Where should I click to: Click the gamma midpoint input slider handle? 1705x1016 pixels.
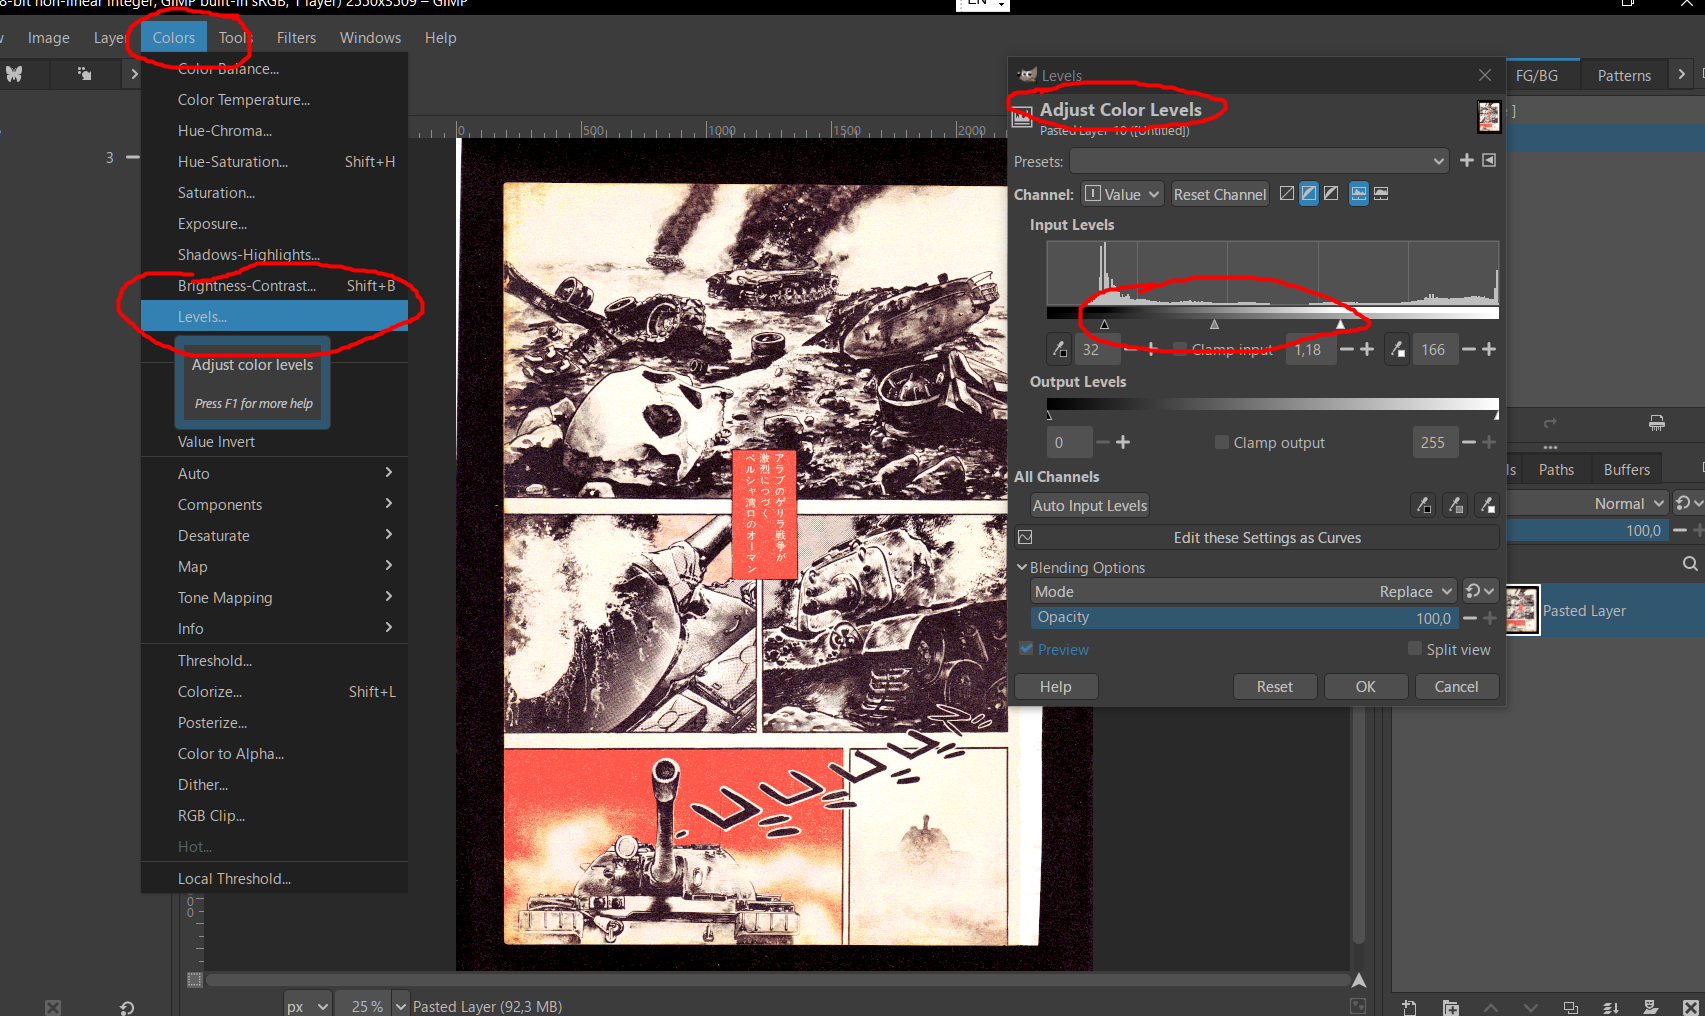coord(1214,324)
